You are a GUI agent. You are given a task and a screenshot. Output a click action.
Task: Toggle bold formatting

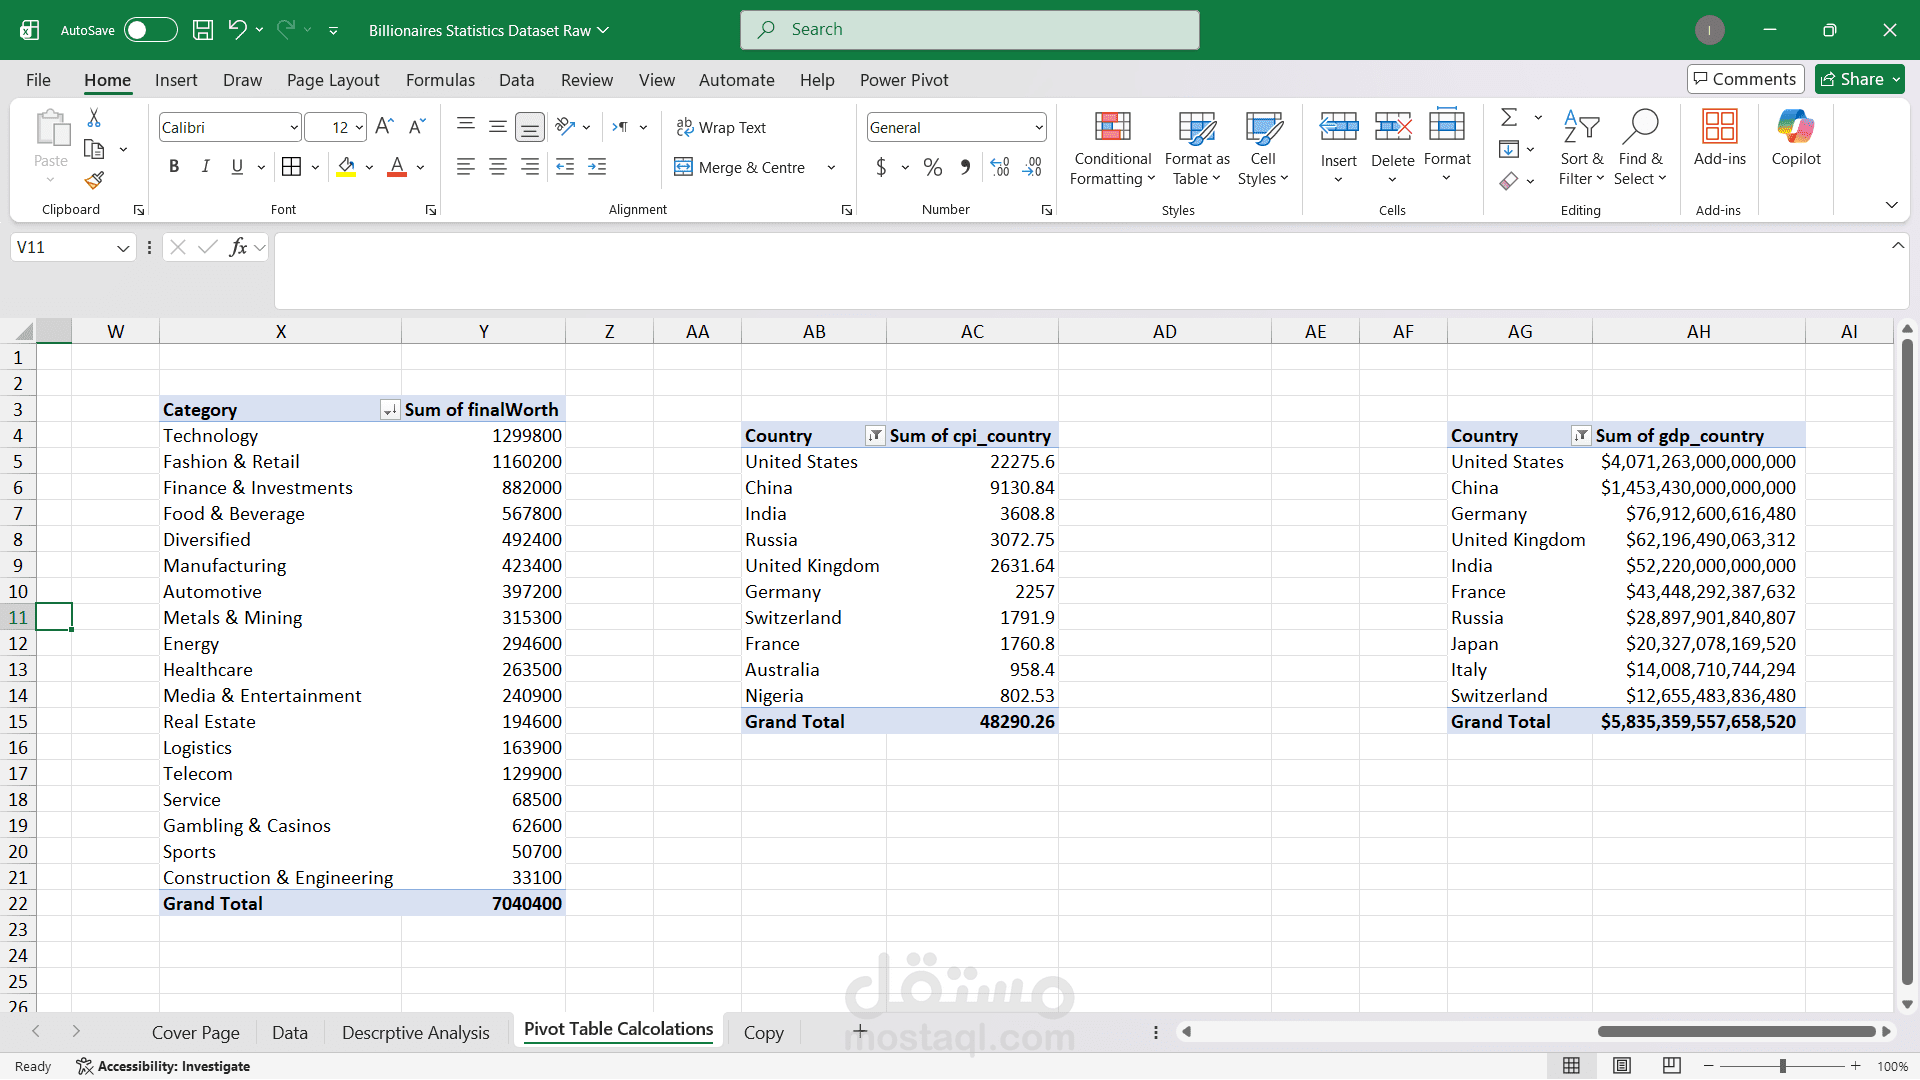pyautogui.click(x=174, y=167)
